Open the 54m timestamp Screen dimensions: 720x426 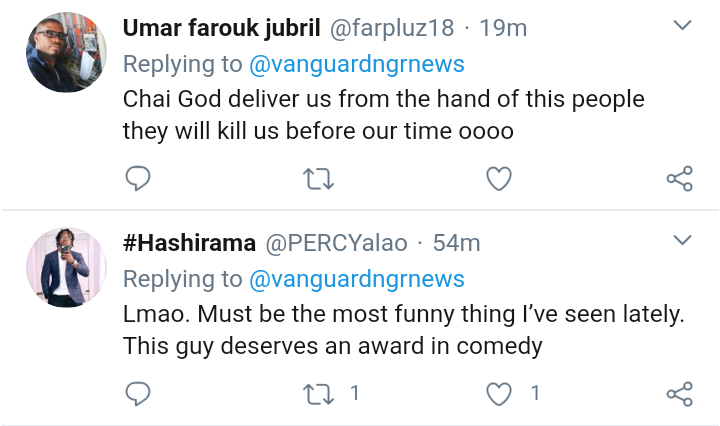coord(456,243)
